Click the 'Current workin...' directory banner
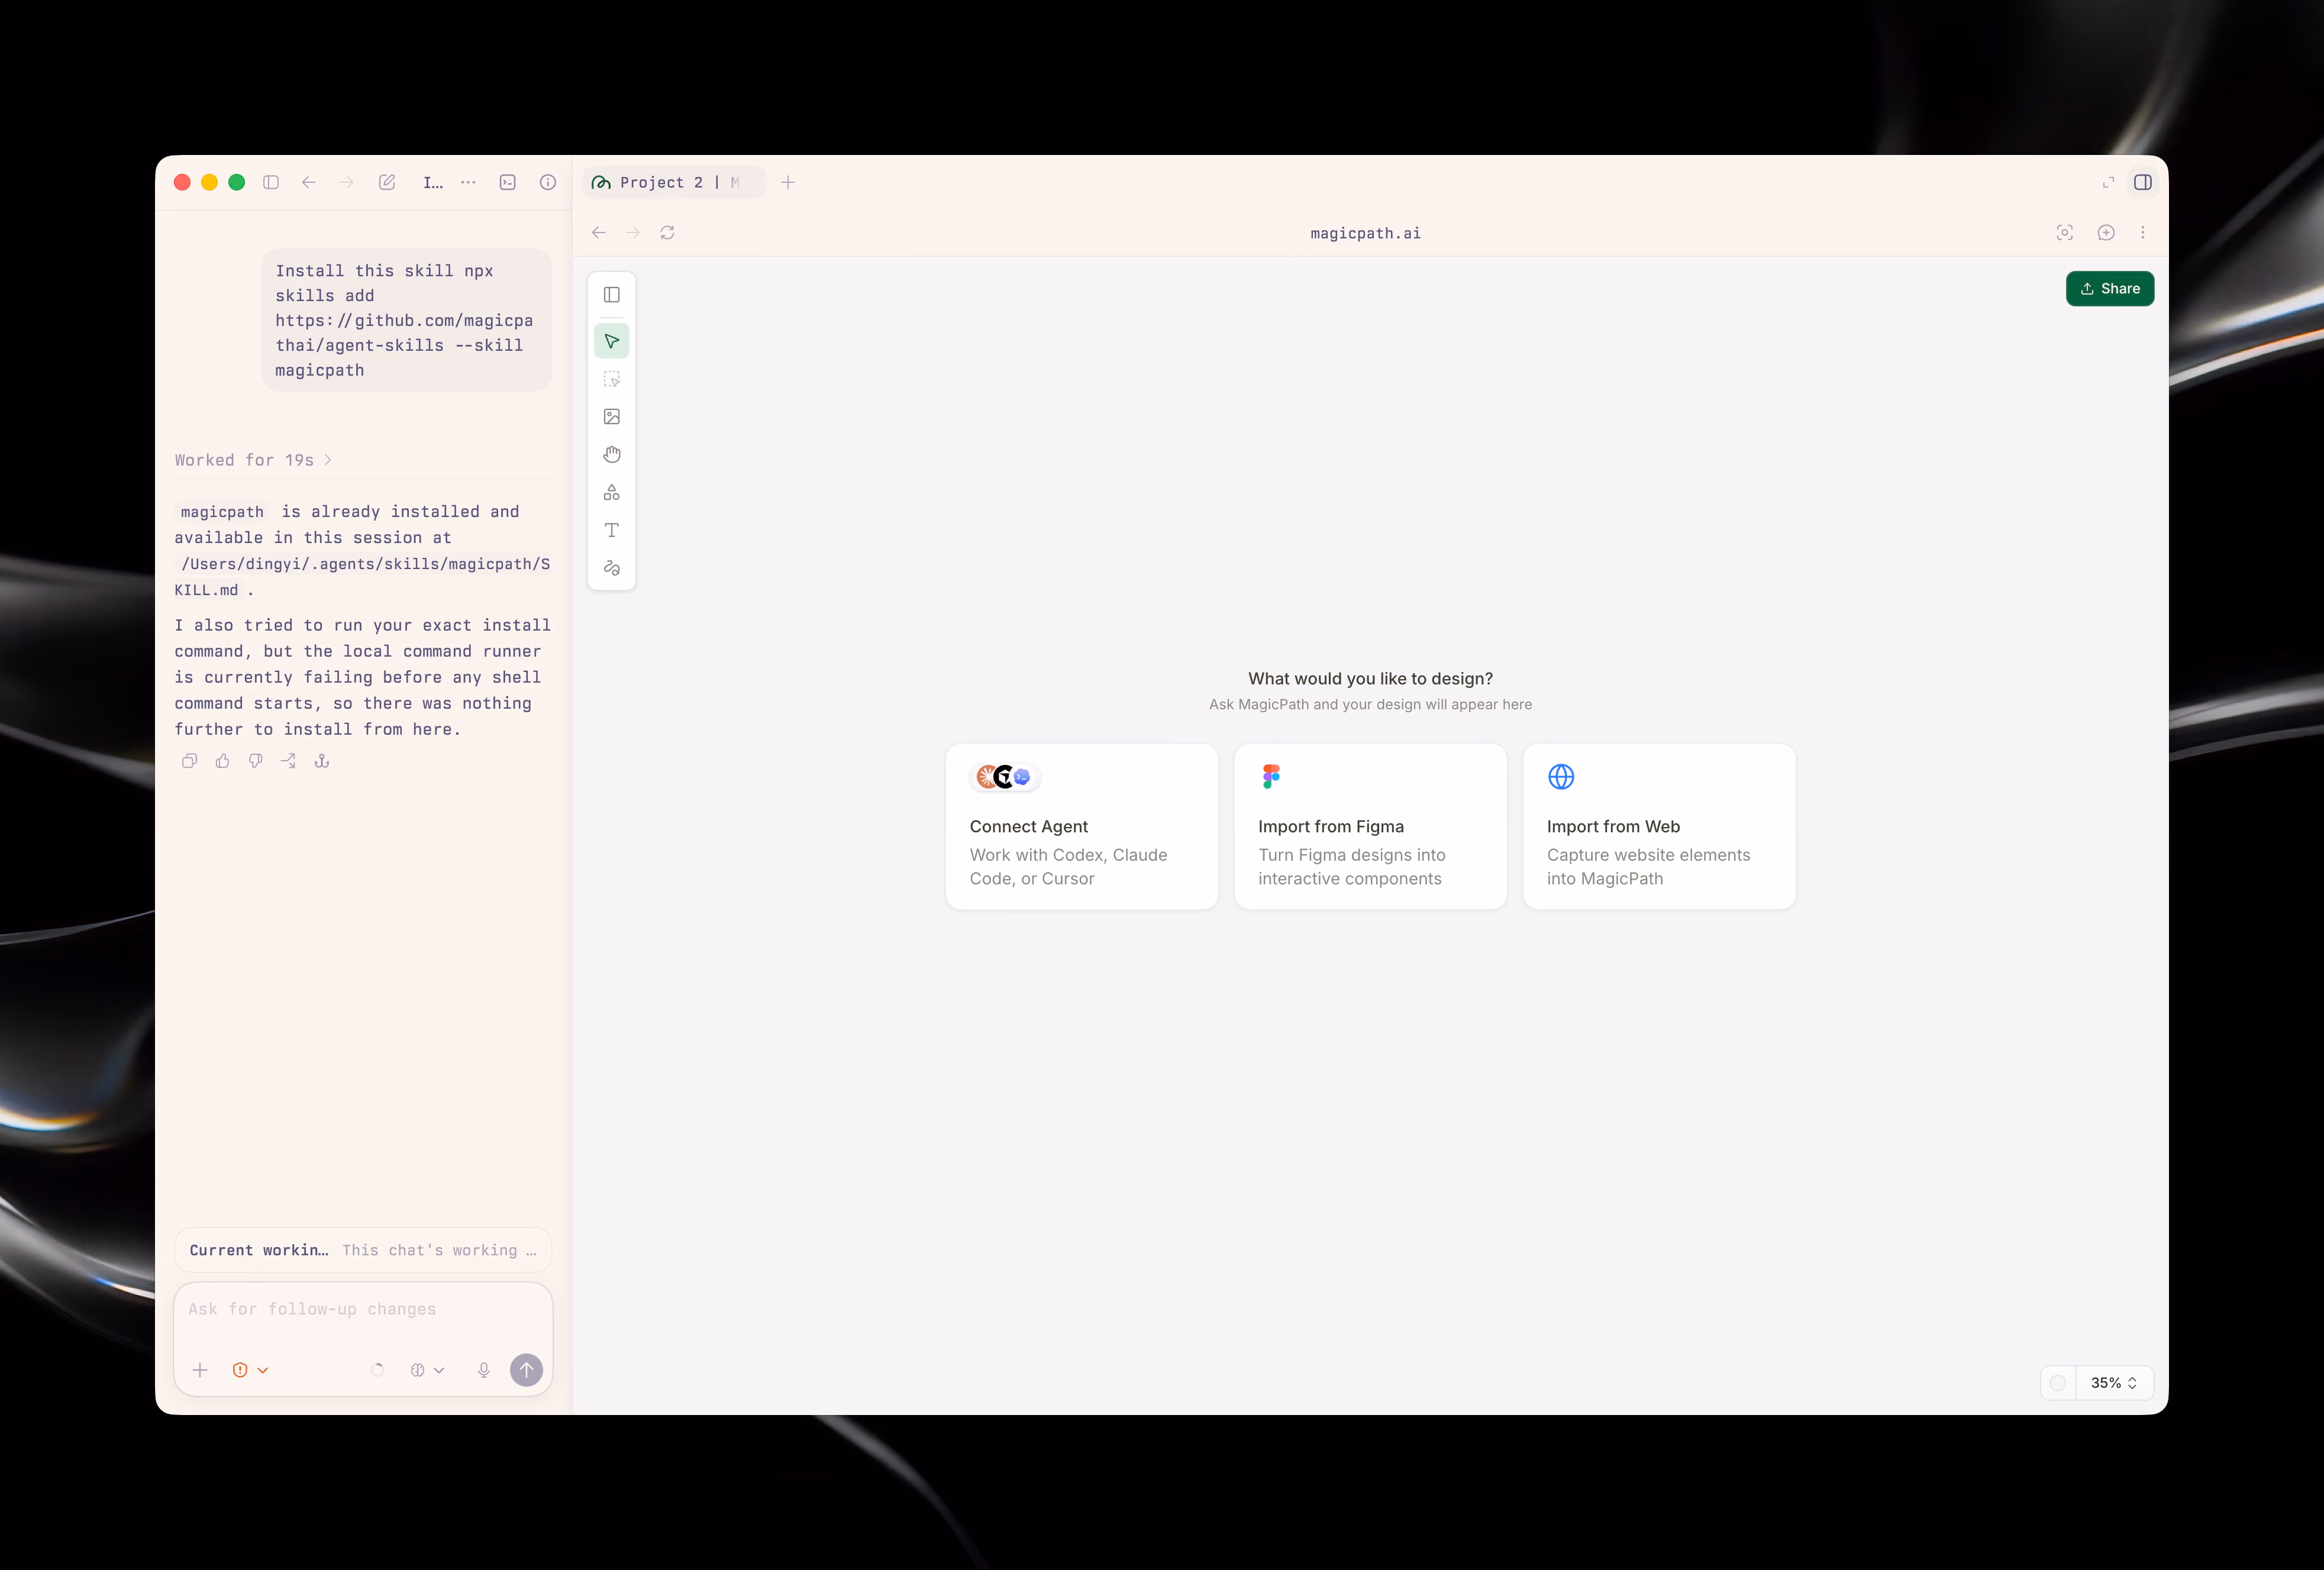Screen dimensions: 2324x1570 (363, 1250)
